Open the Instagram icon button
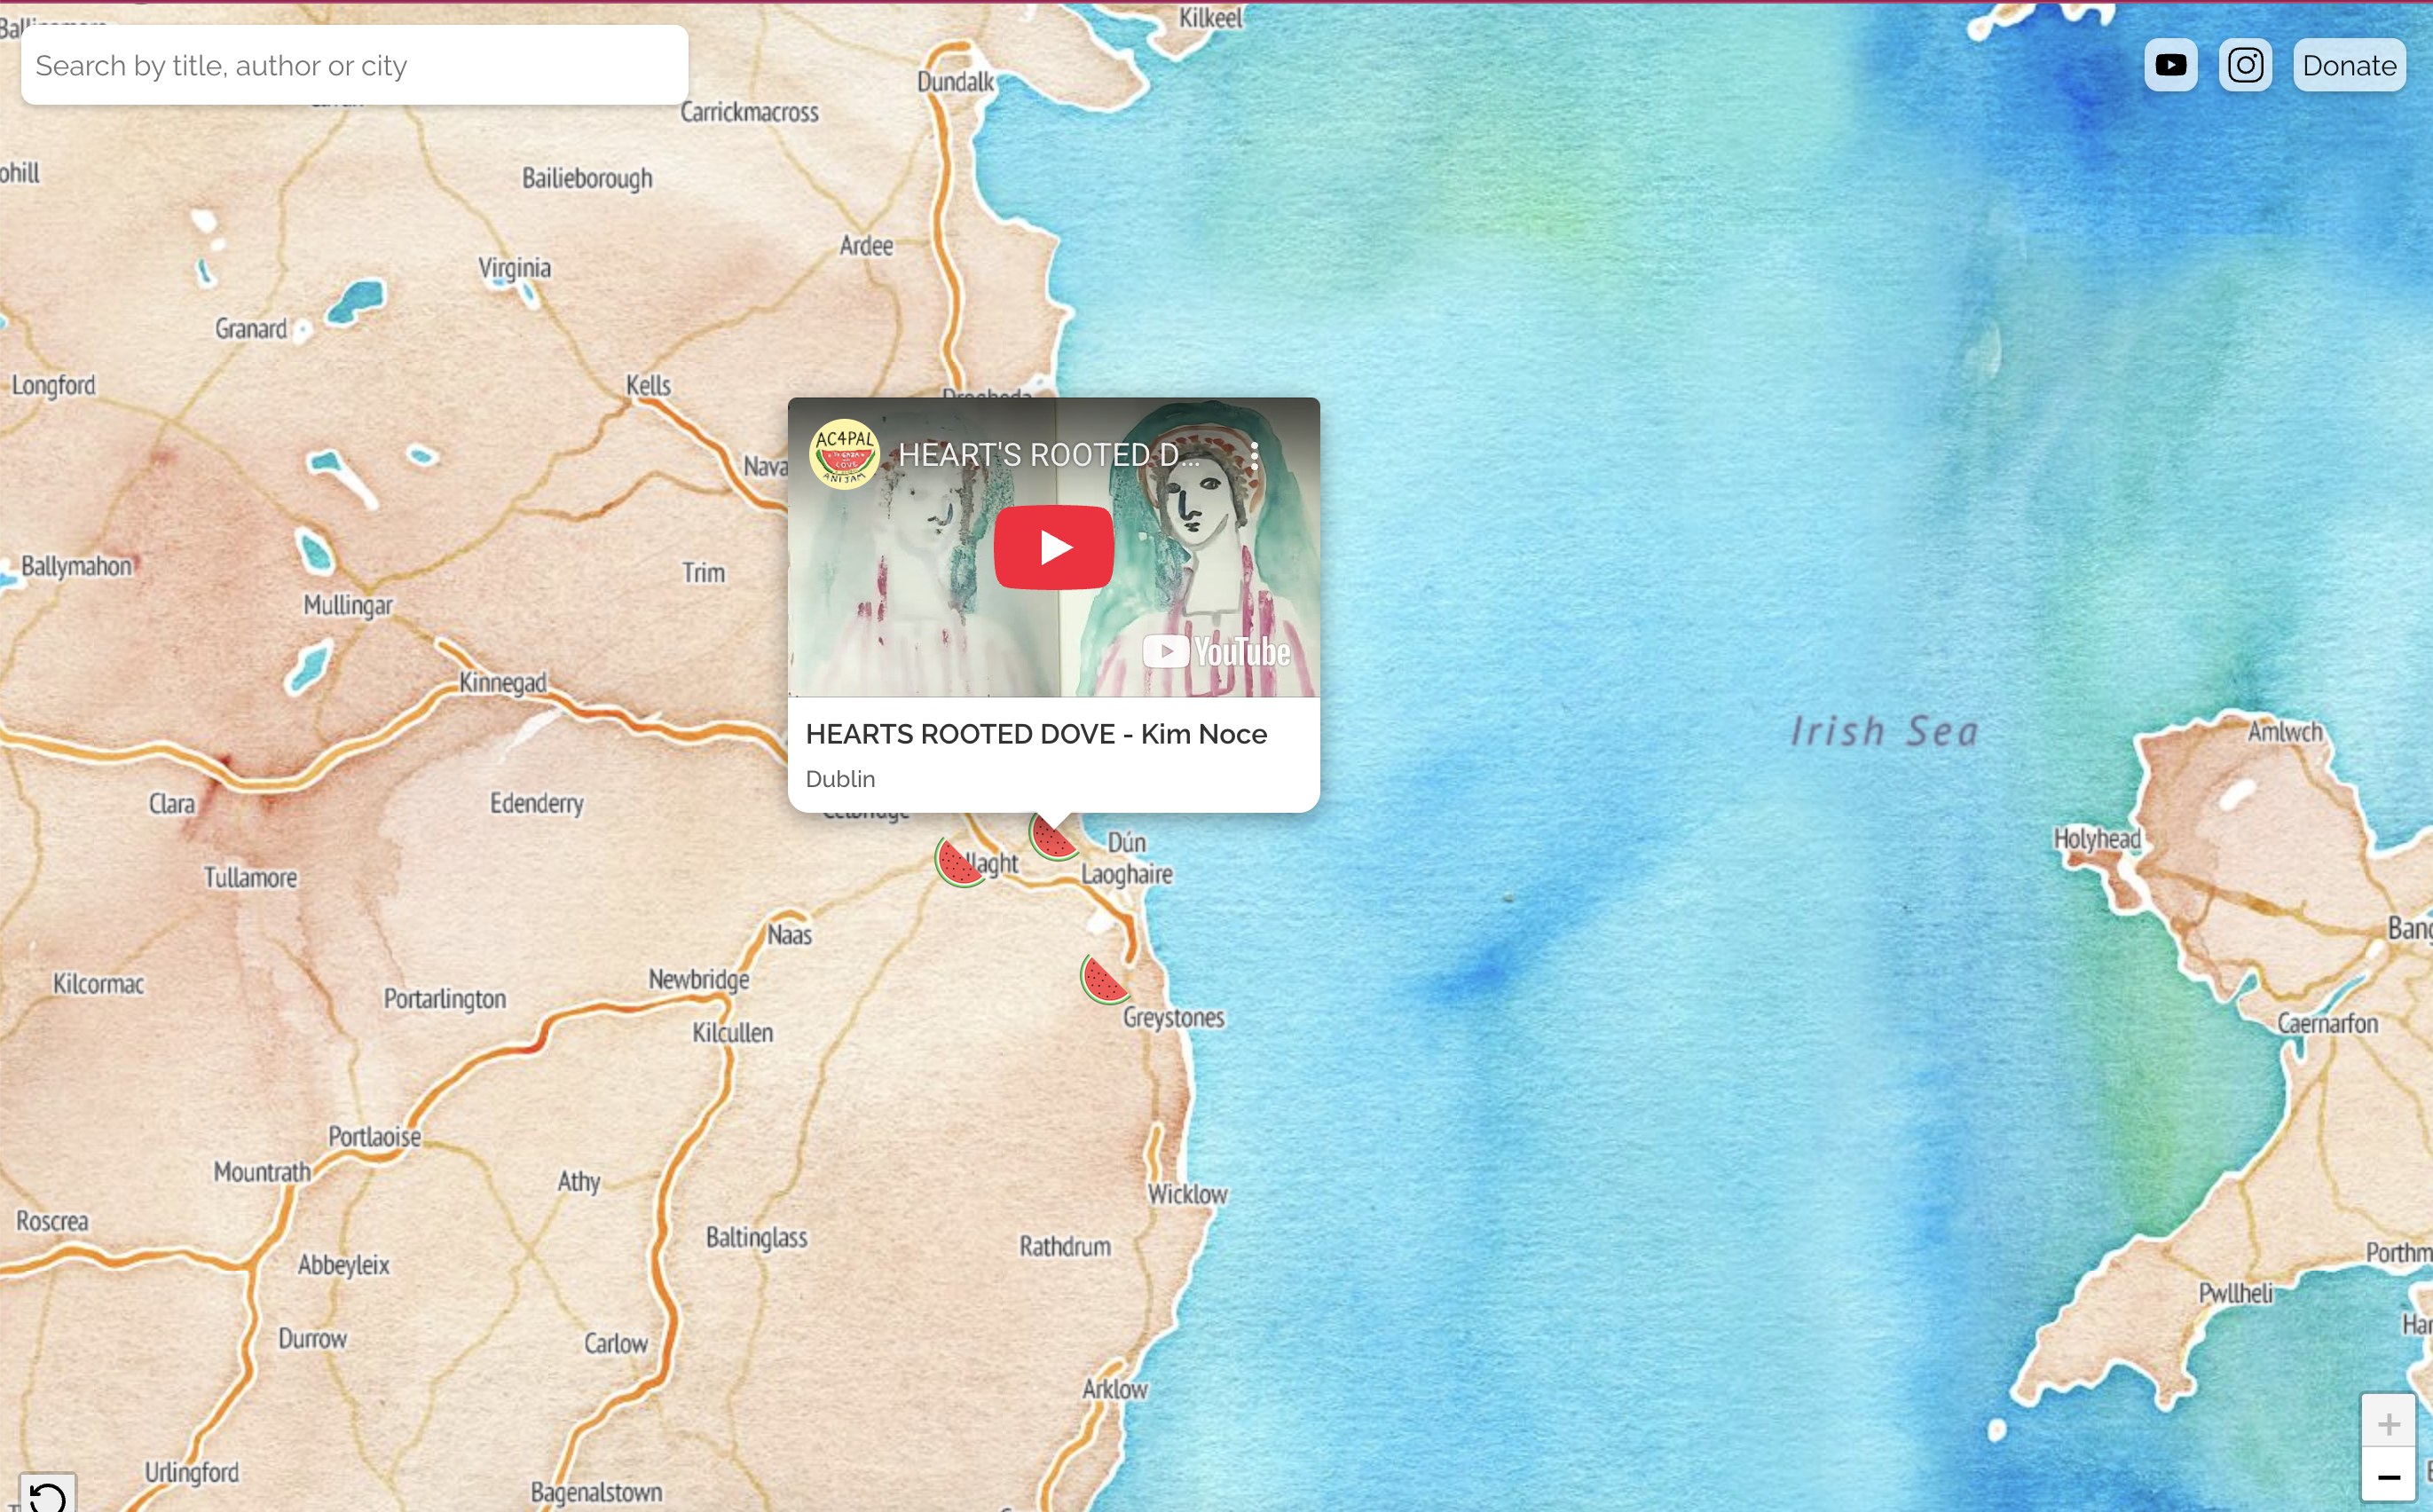The image size is (2433, 1512). coord(2245,66)
